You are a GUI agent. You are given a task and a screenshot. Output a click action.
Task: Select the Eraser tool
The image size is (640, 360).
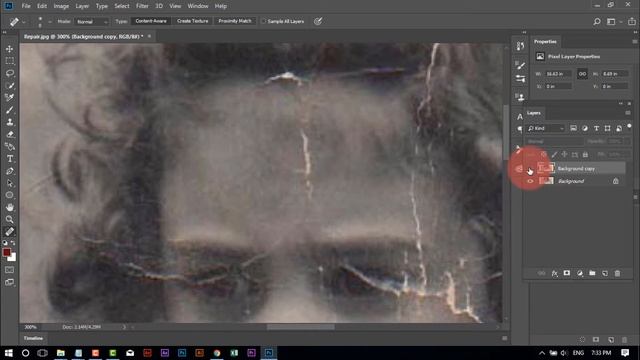coord(9,134)
